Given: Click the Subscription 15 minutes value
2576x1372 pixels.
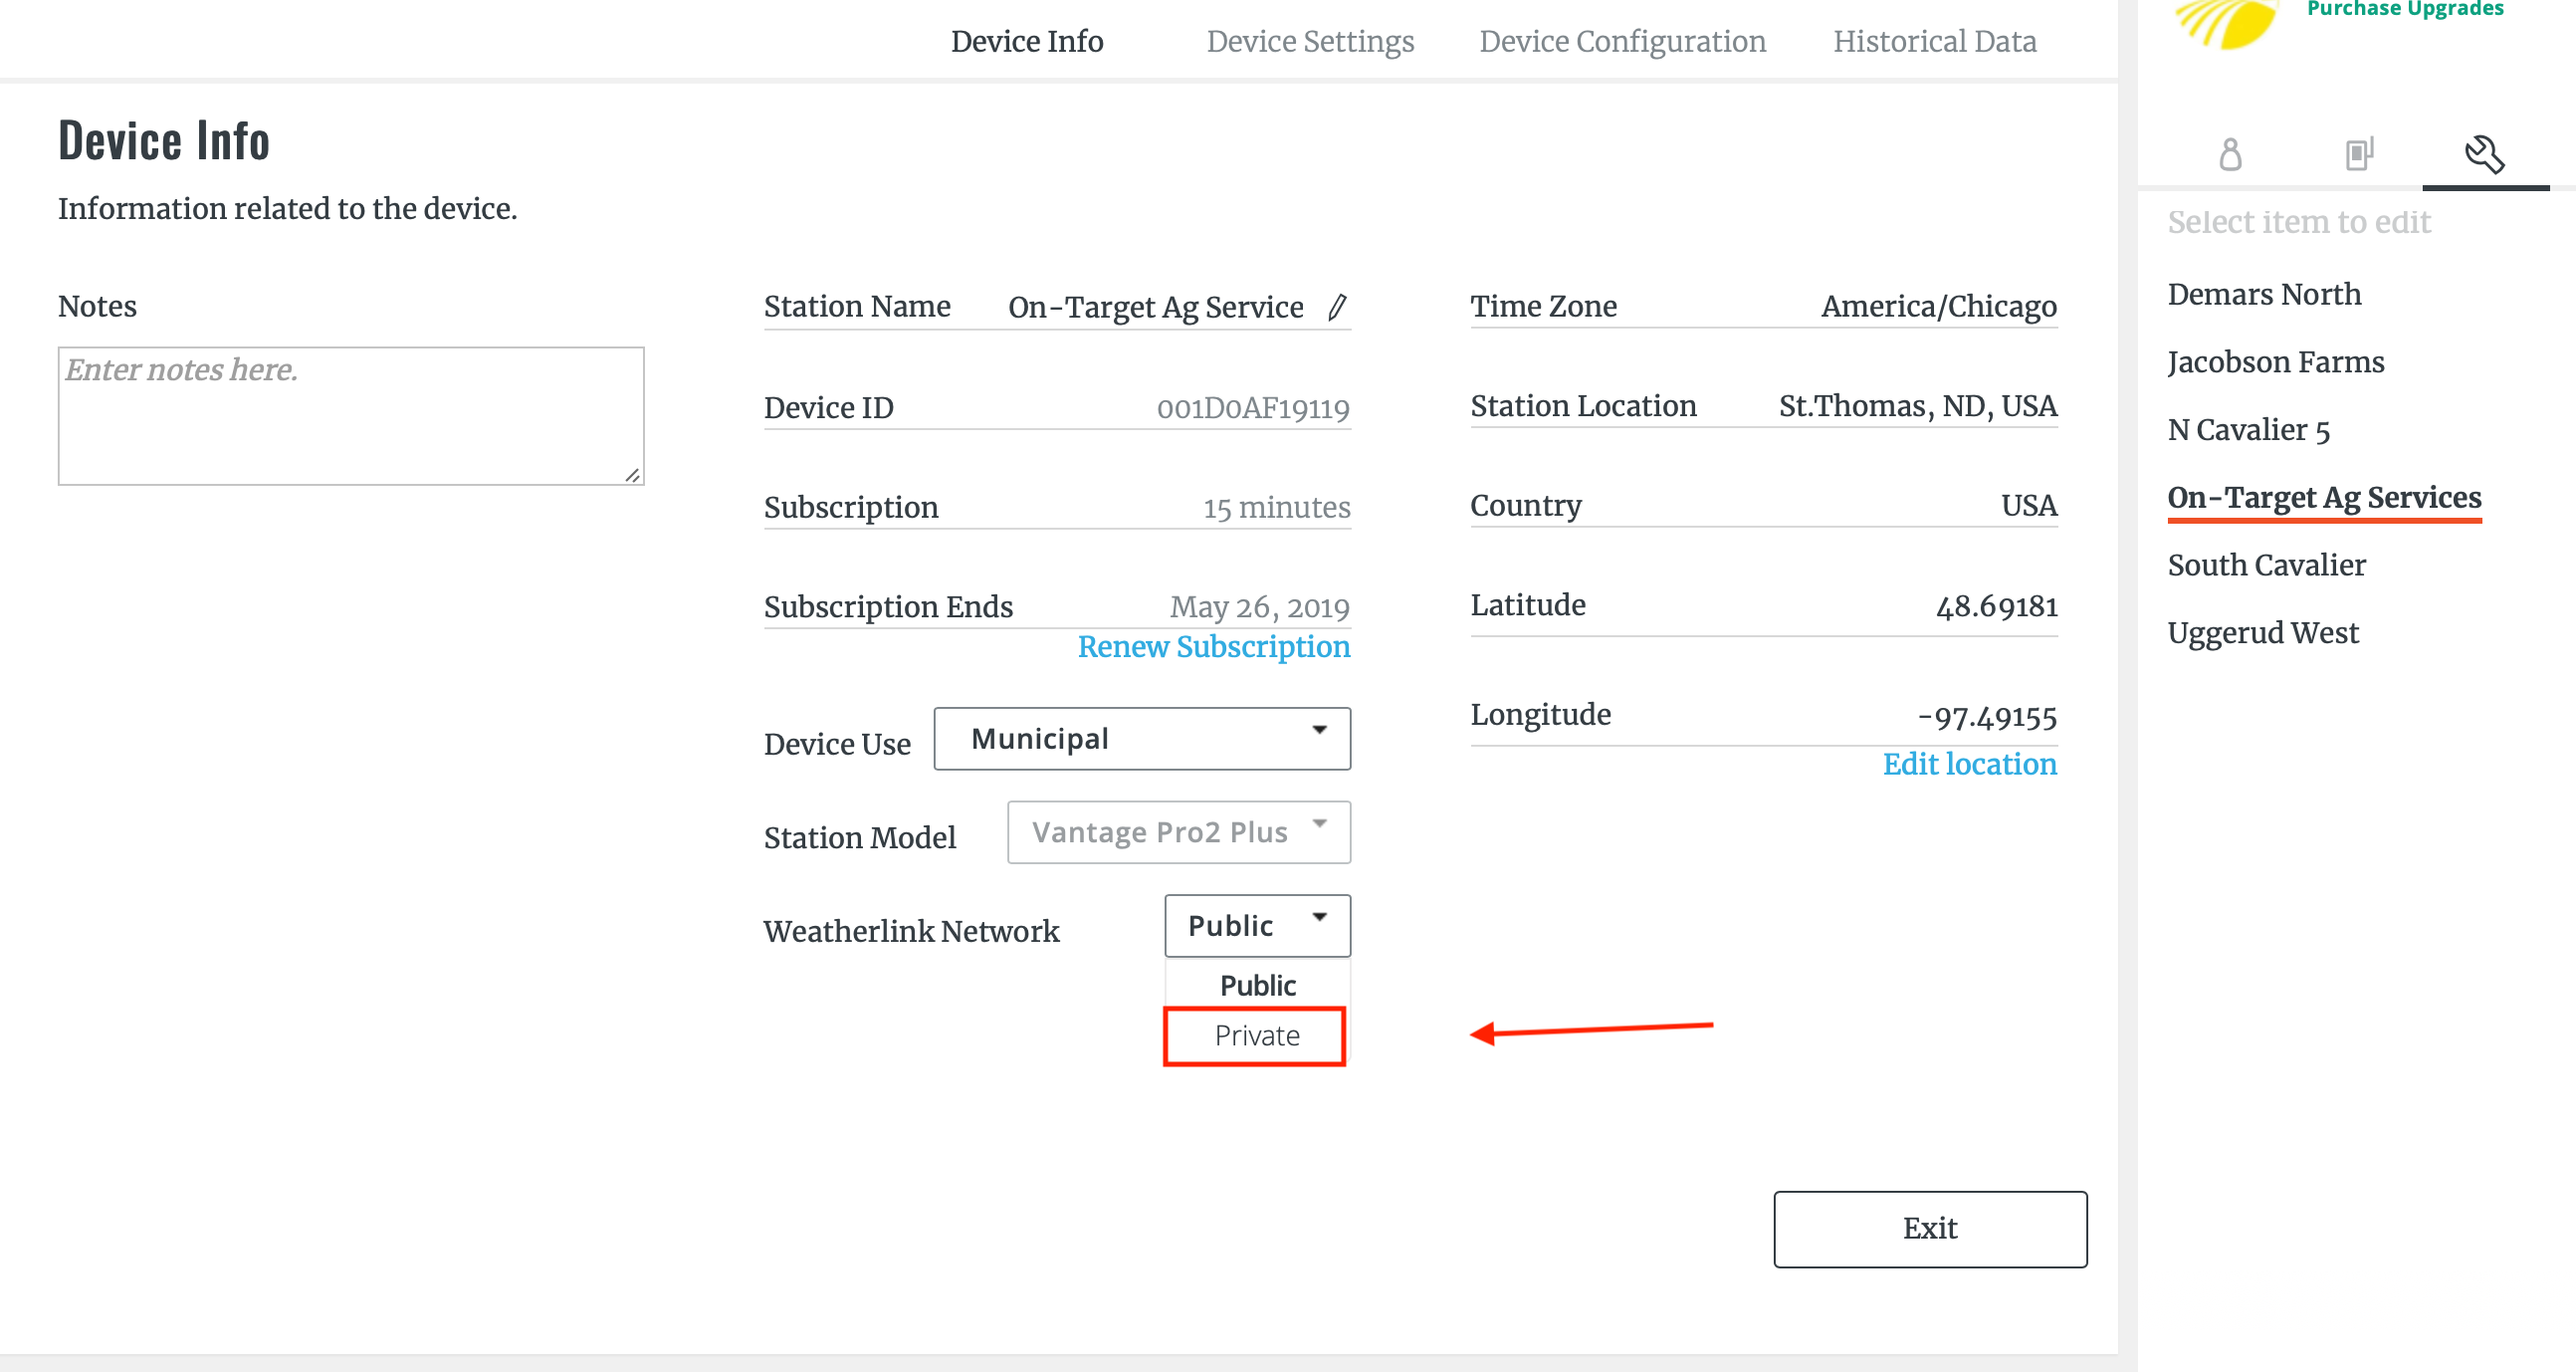Looking at the screenshot, I should [x=1276, y=507].
